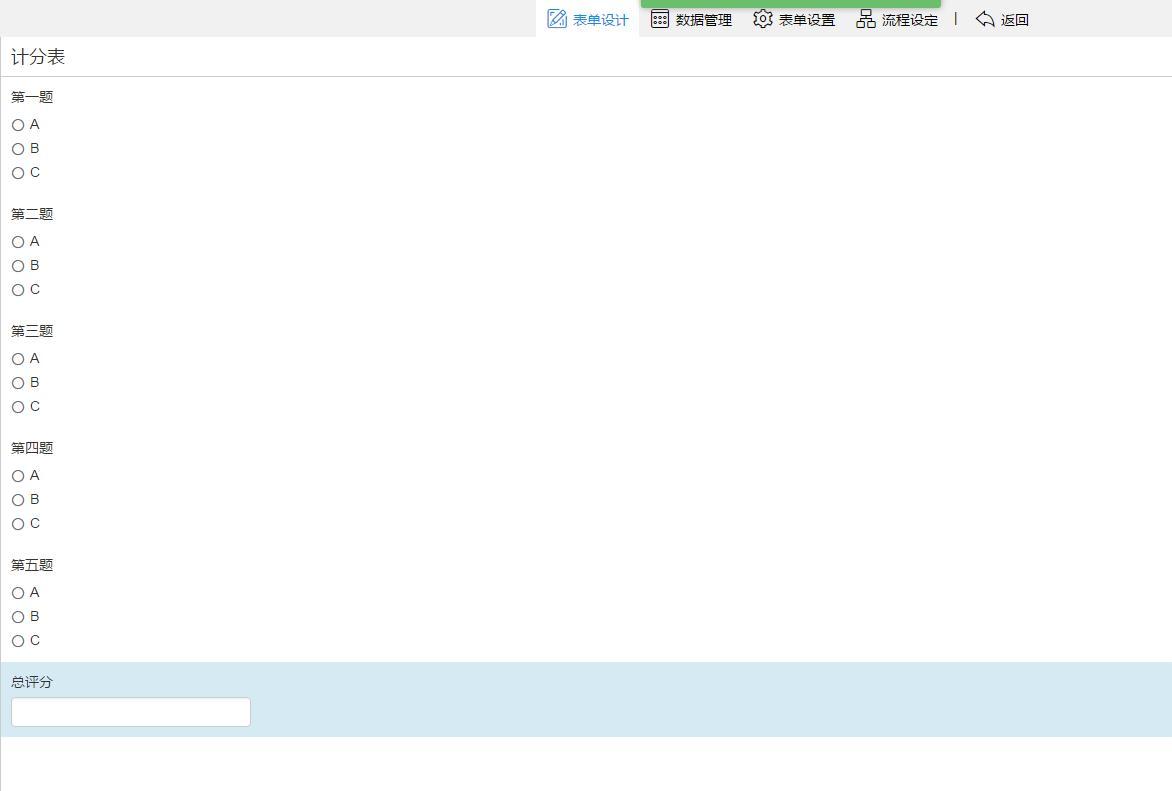Click the 总评分 input field
This screenshot has height=791, width=1172.
point(131,712)
